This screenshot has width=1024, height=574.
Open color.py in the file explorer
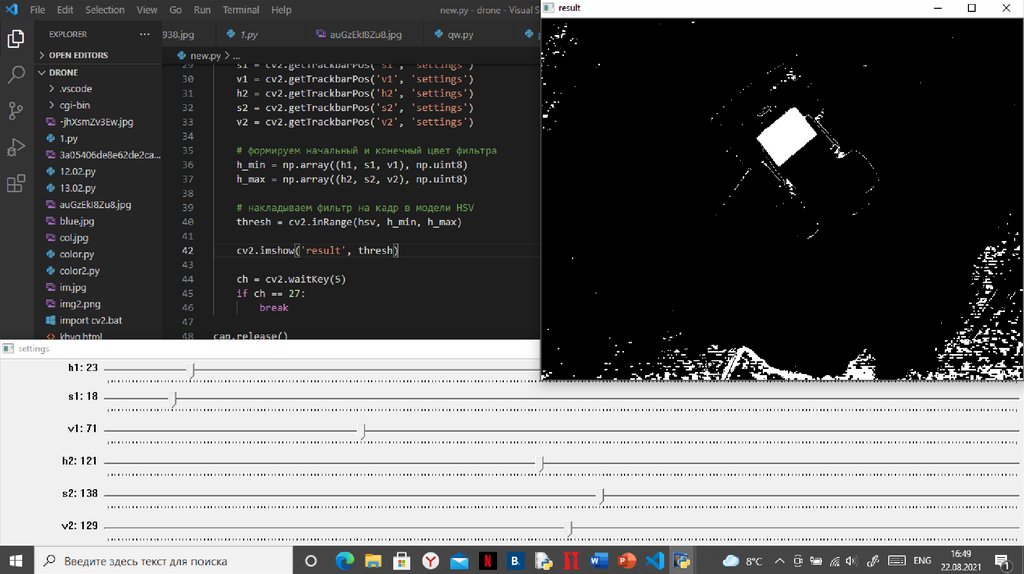tap(77, 254)
